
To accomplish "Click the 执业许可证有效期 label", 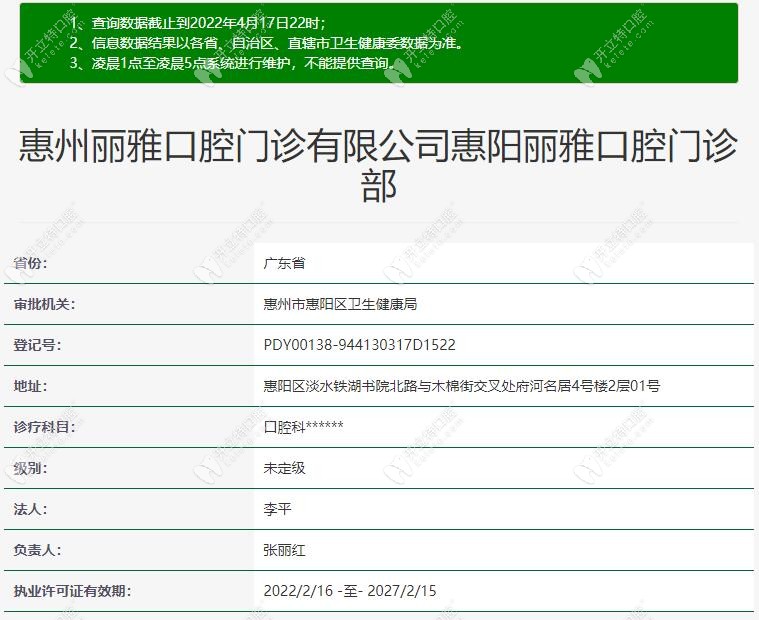I will coord(73,591).
